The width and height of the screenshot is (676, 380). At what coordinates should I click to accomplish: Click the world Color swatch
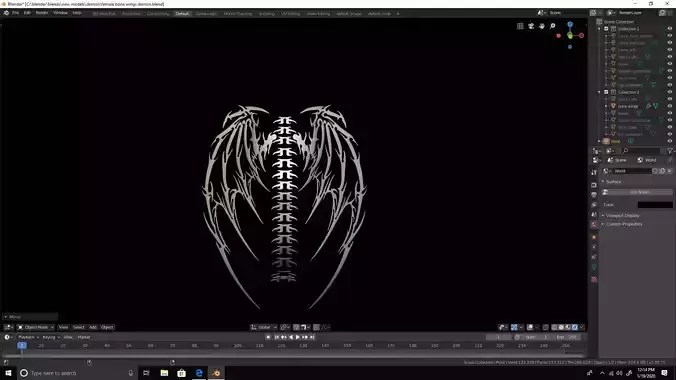pyautogui.click(x=655, y=205)
